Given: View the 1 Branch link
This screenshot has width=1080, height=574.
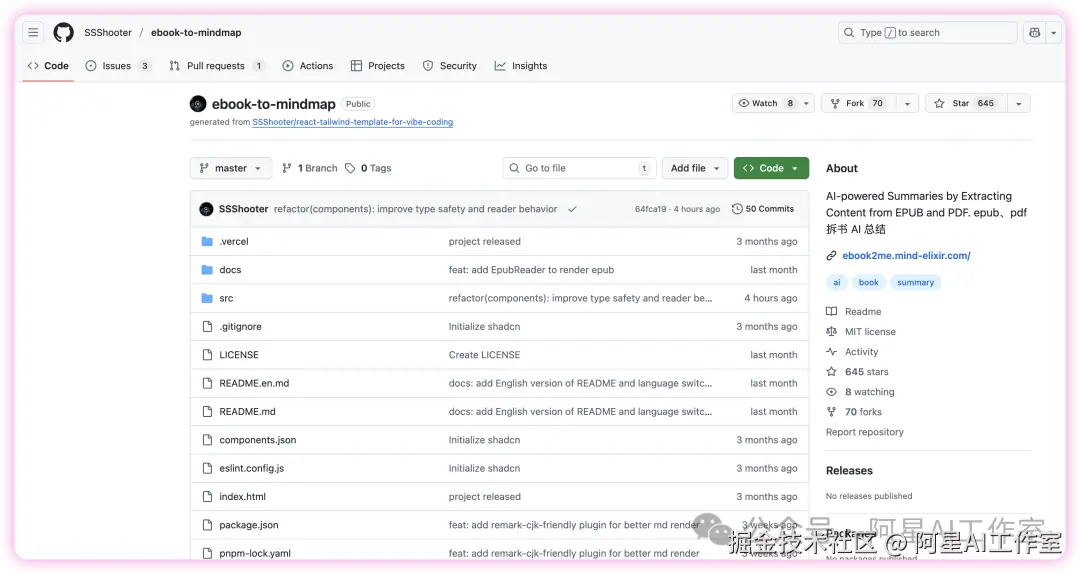Looking at the screenshot, I should (309, 168).
